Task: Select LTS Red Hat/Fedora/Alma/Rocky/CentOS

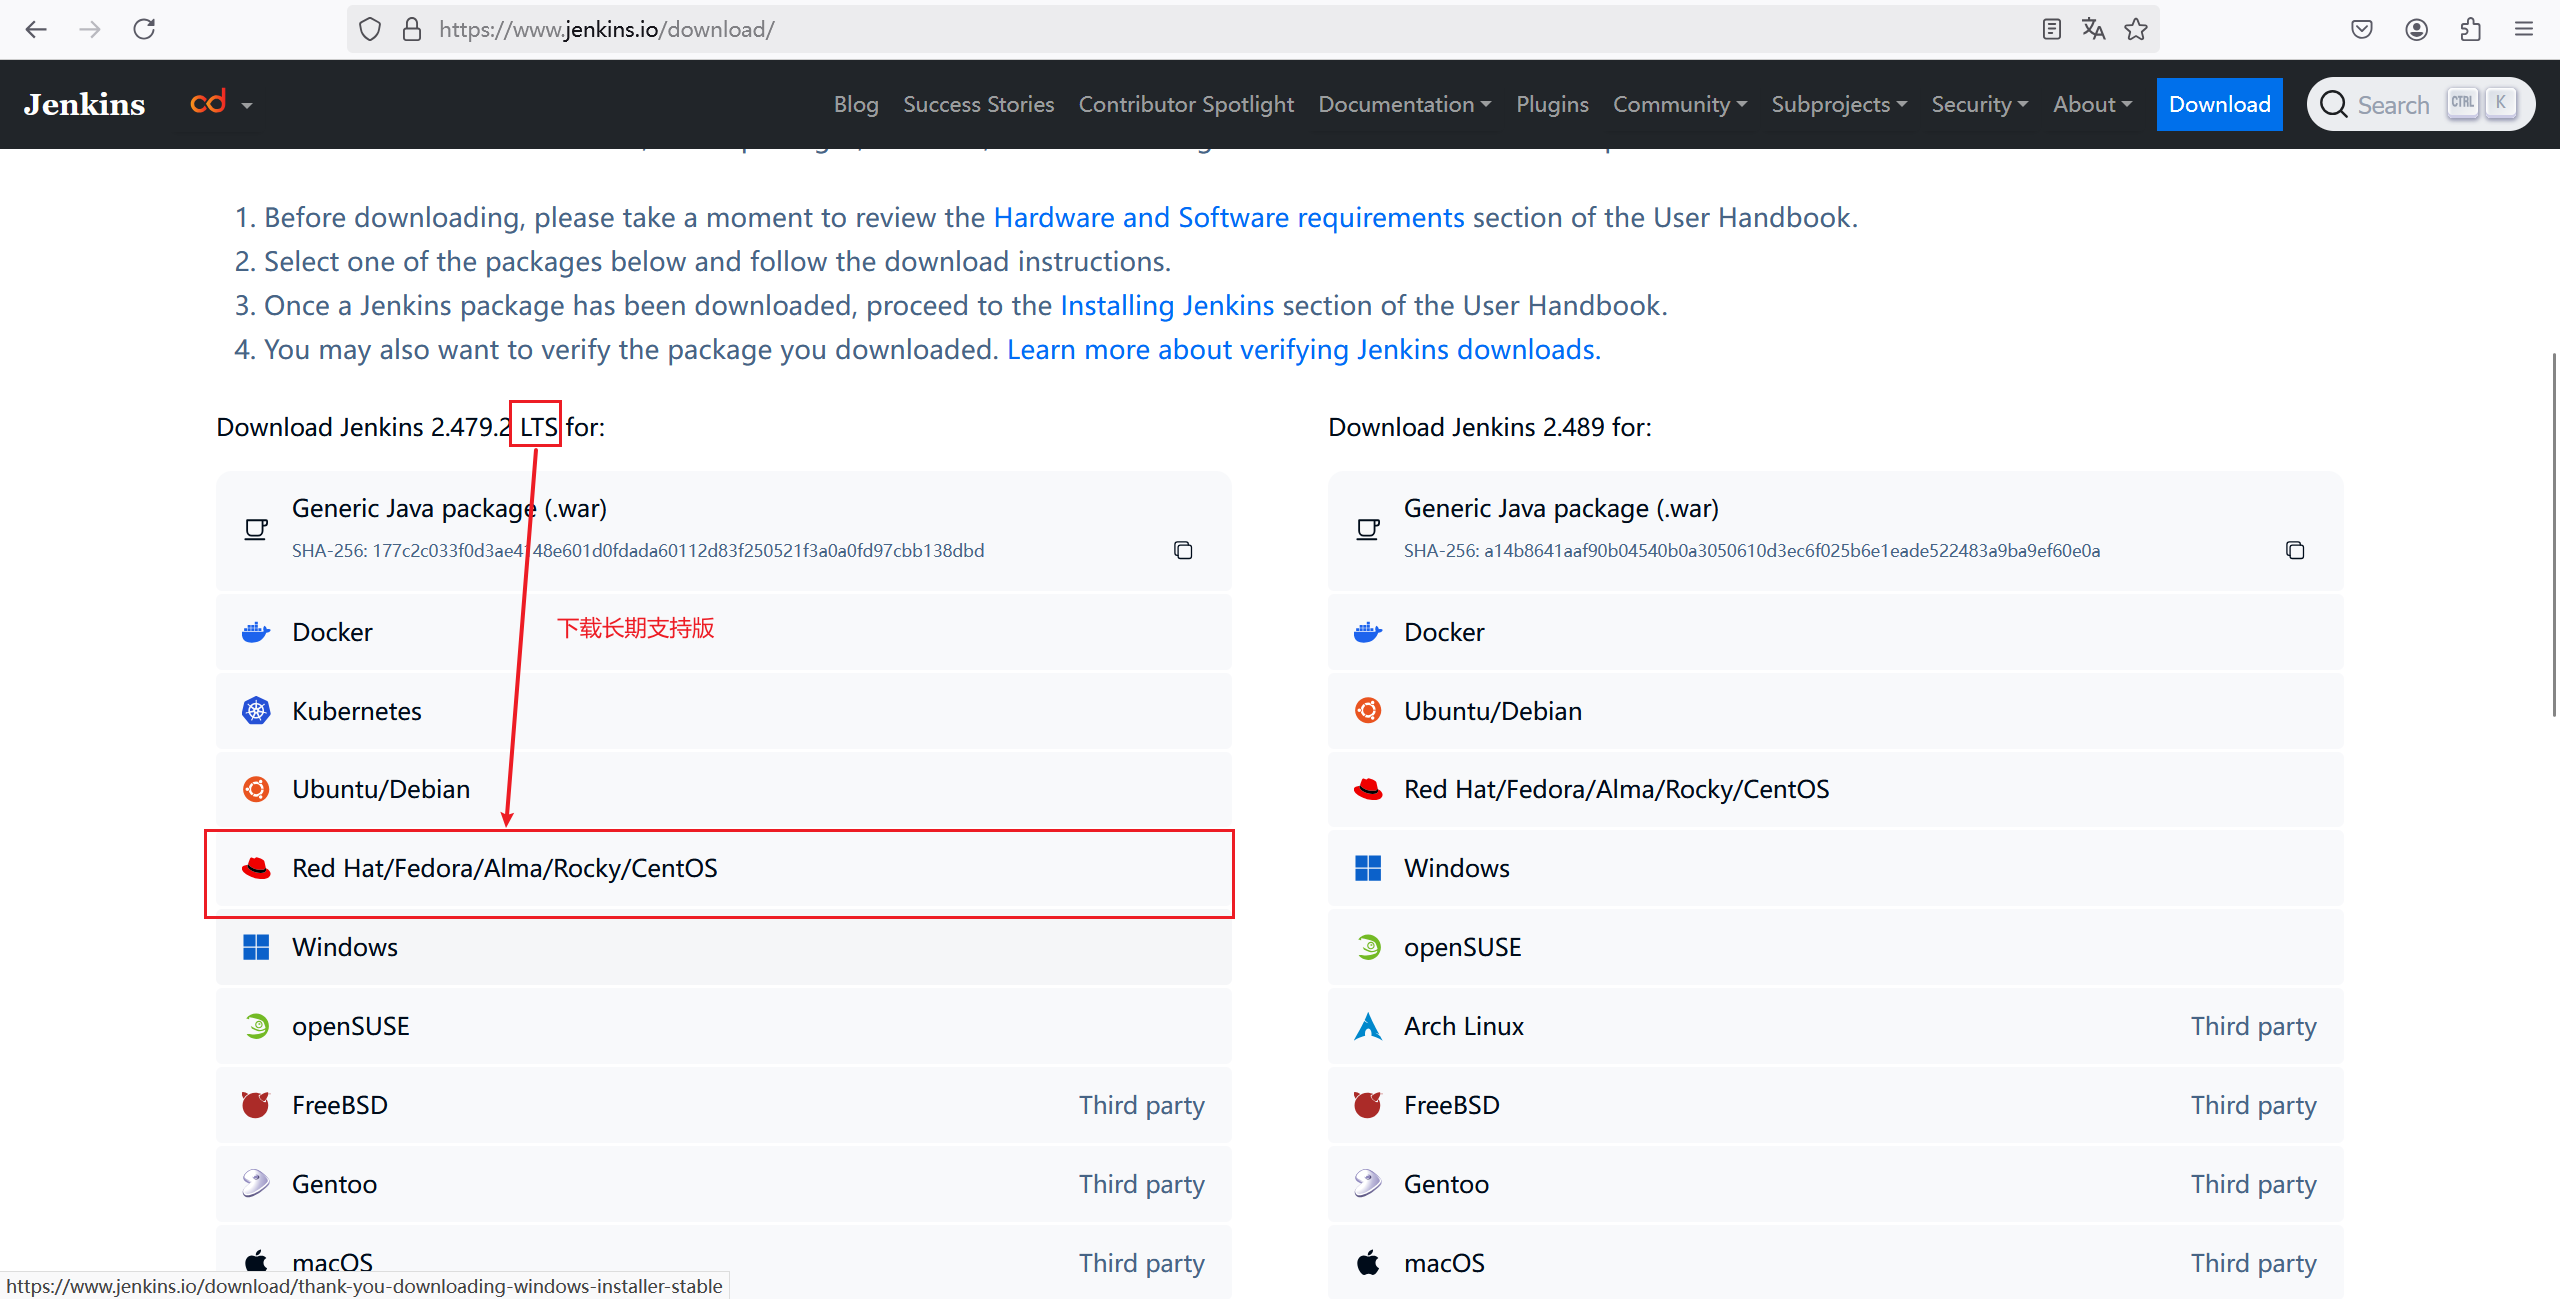Action: (x=724, y=868)
